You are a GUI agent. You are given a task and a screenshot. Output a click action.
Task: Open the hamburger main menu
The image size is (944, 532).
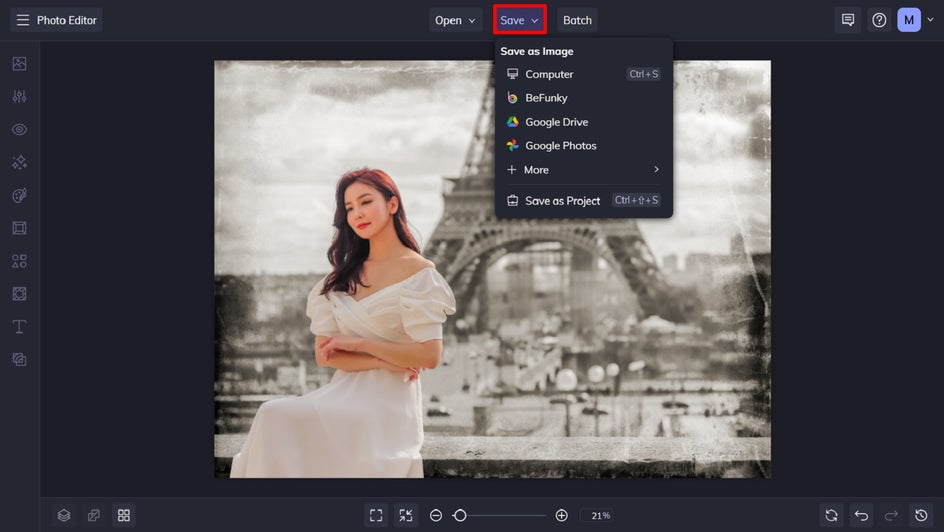point(22,20)
